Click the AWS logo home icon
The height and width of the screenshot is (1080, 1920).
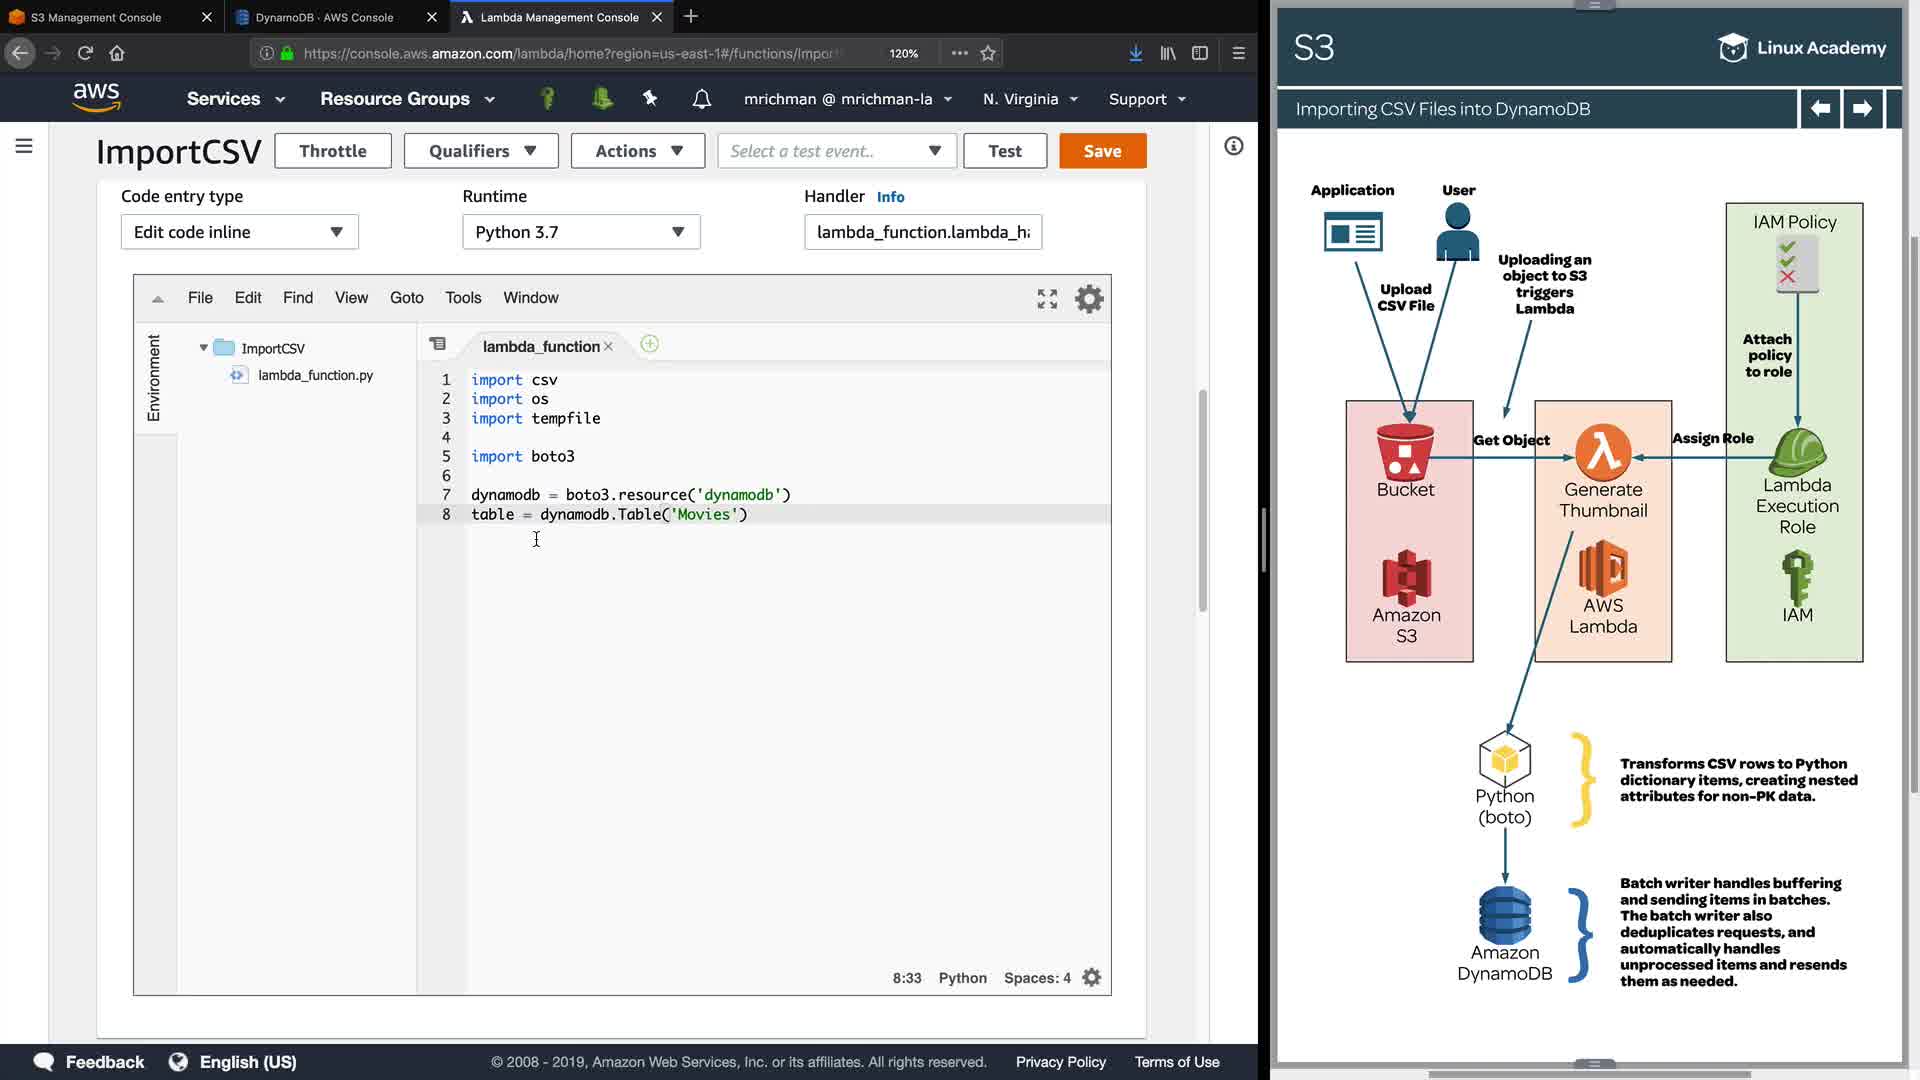point(96,98)
